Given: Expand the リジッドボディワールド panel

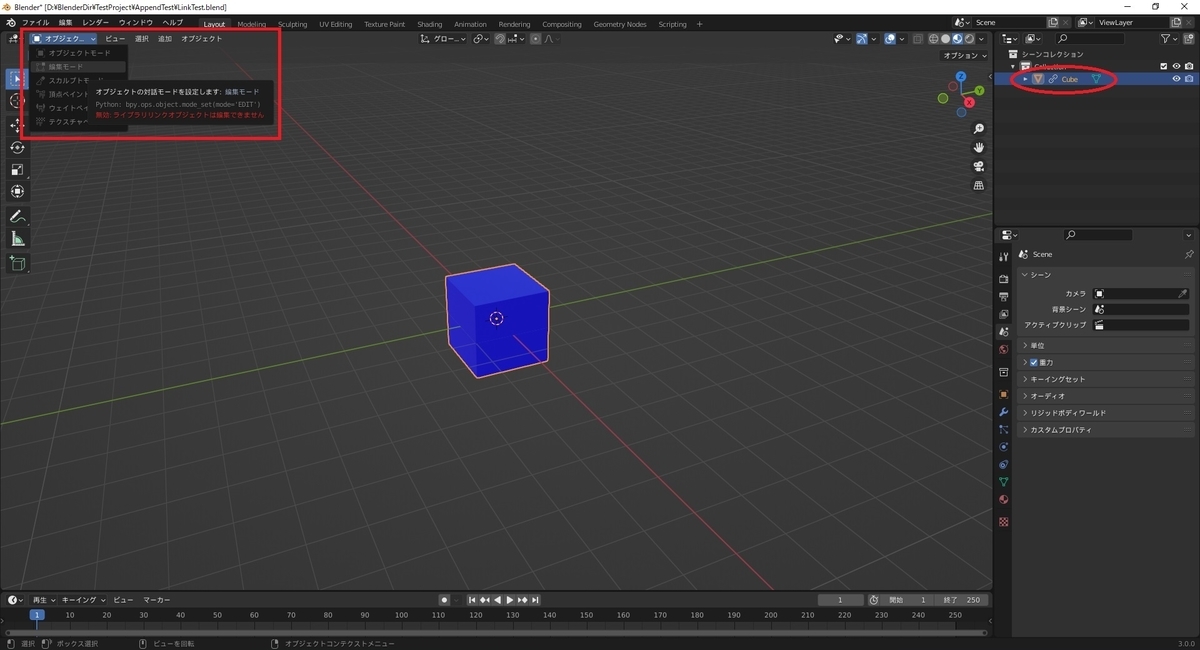Looking at the screenshot, I should (1106, 413).
